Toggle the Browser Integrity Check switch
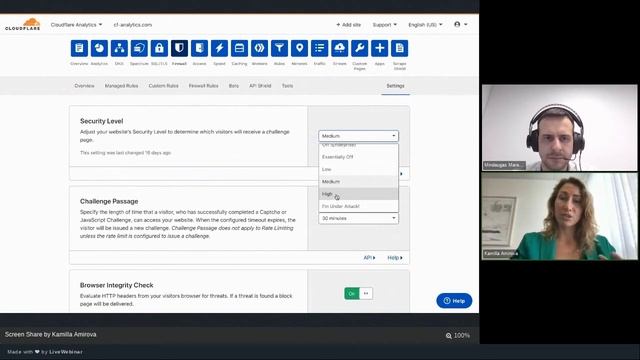 point(358,293)
